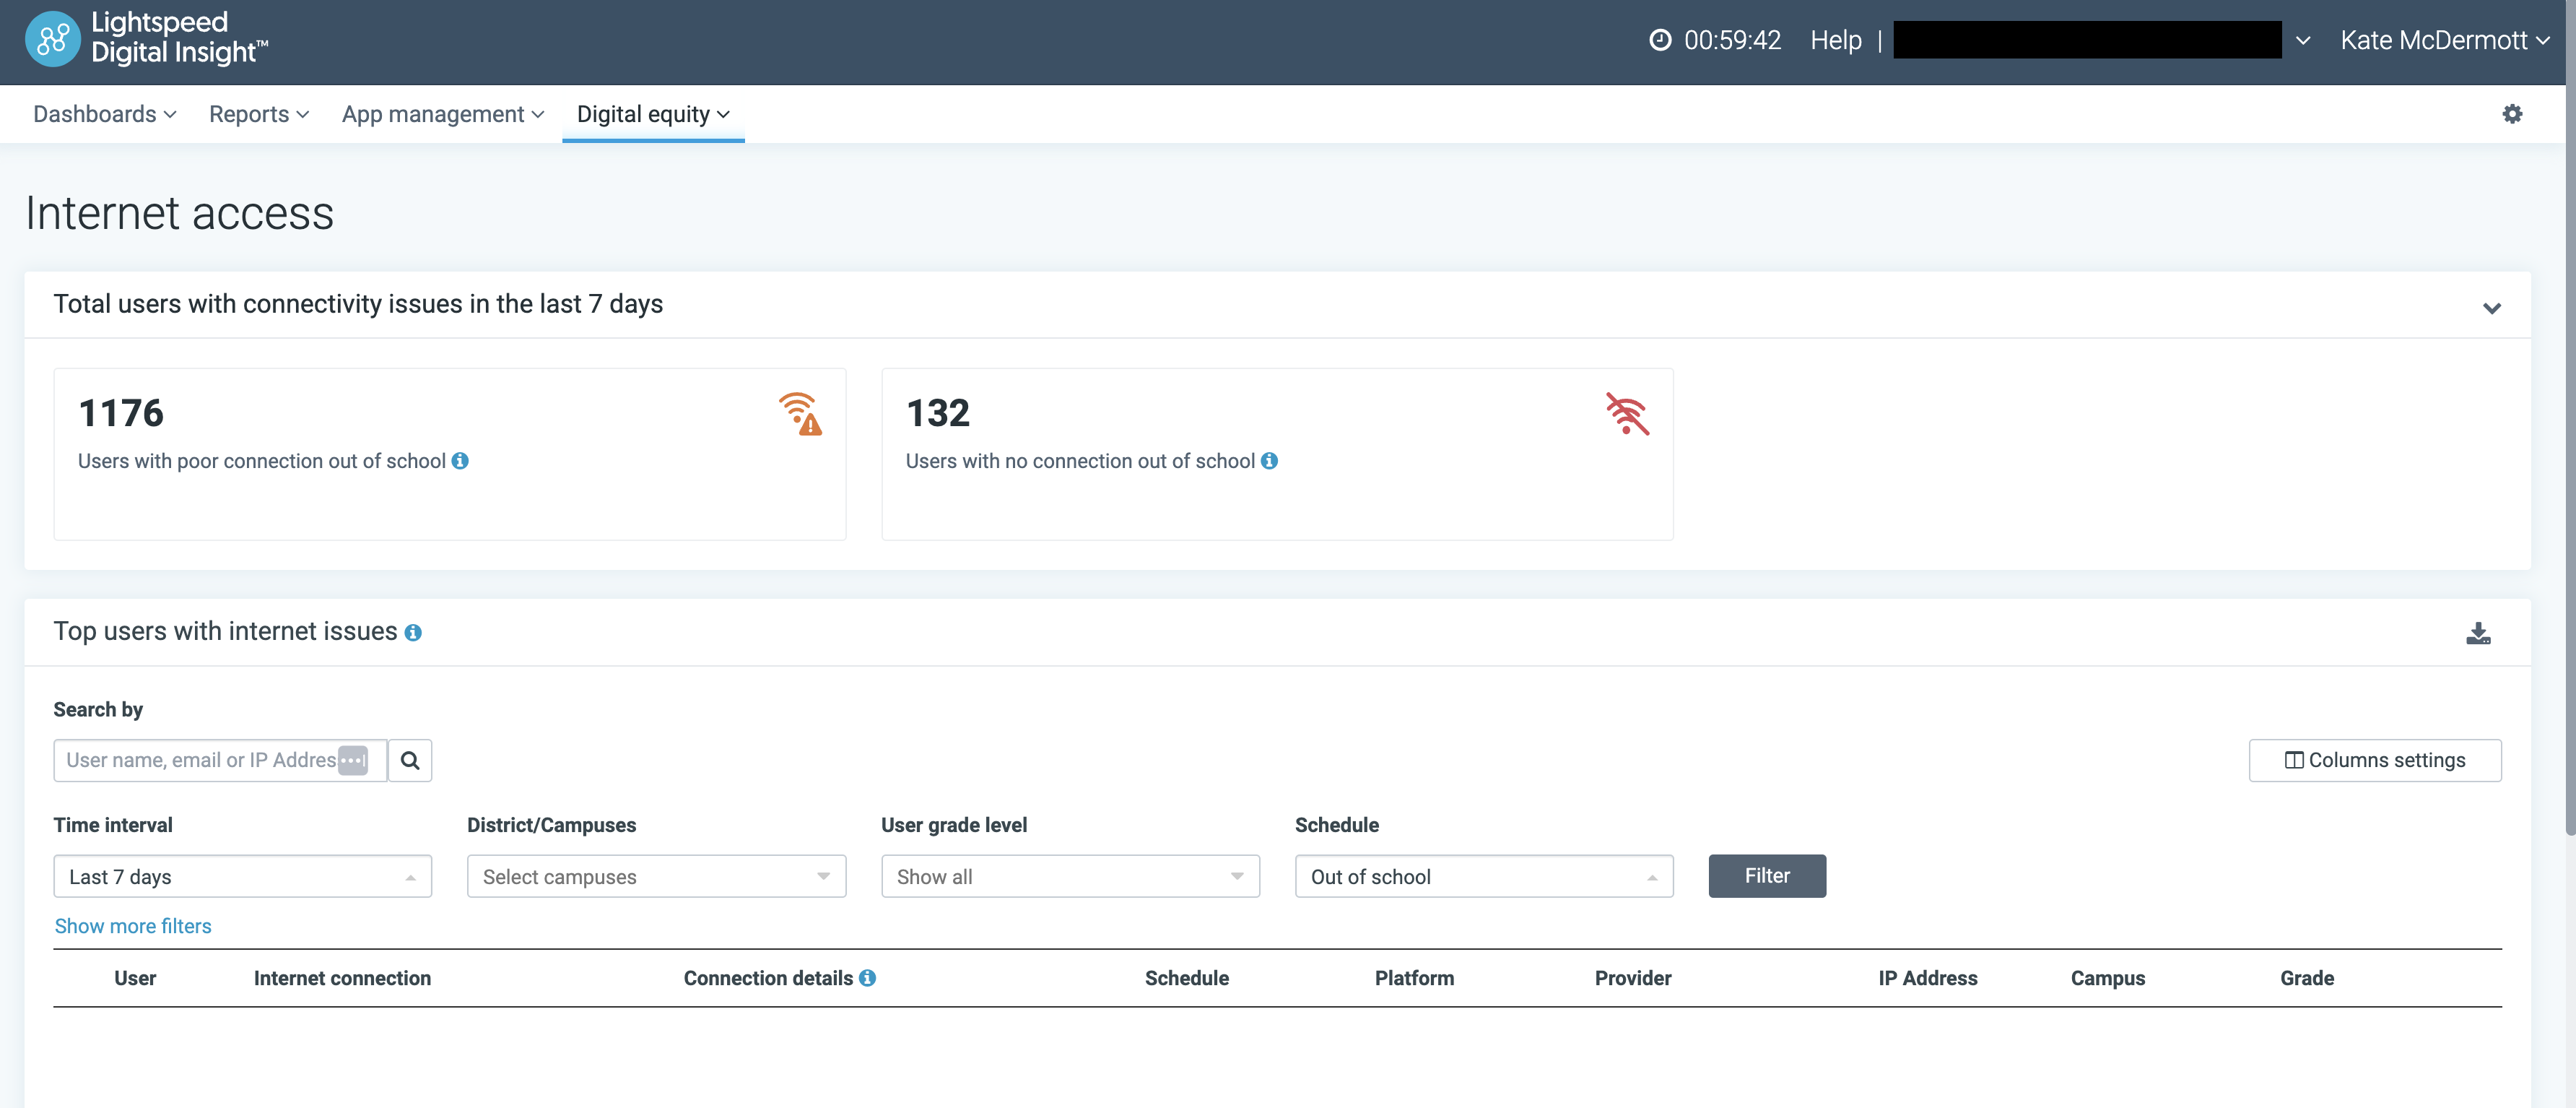
Task: Click the search magnifier button
Action: coord(410,760)
